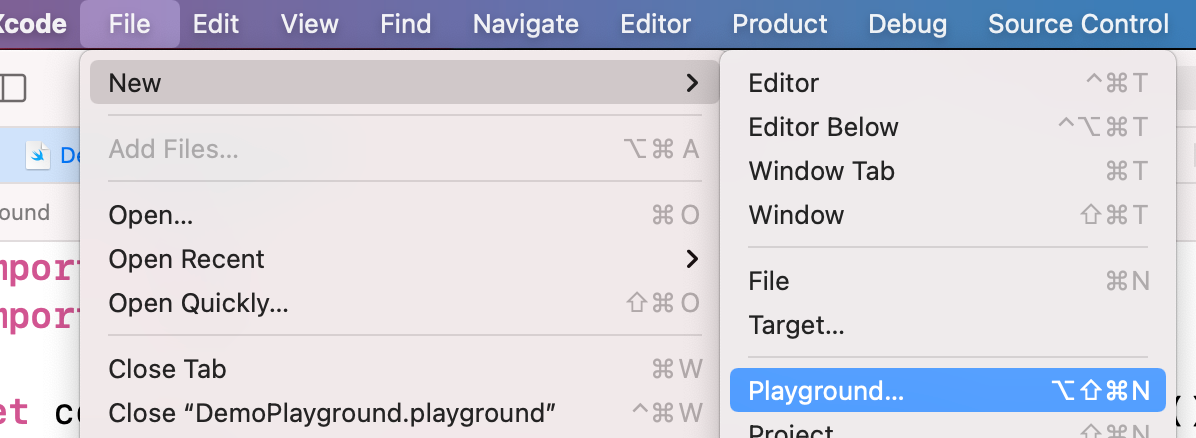This screenshot has width=1196, height=438.
Task: Choose File in the New submenu
Action: pyautogui.click(x=948, y=282)
